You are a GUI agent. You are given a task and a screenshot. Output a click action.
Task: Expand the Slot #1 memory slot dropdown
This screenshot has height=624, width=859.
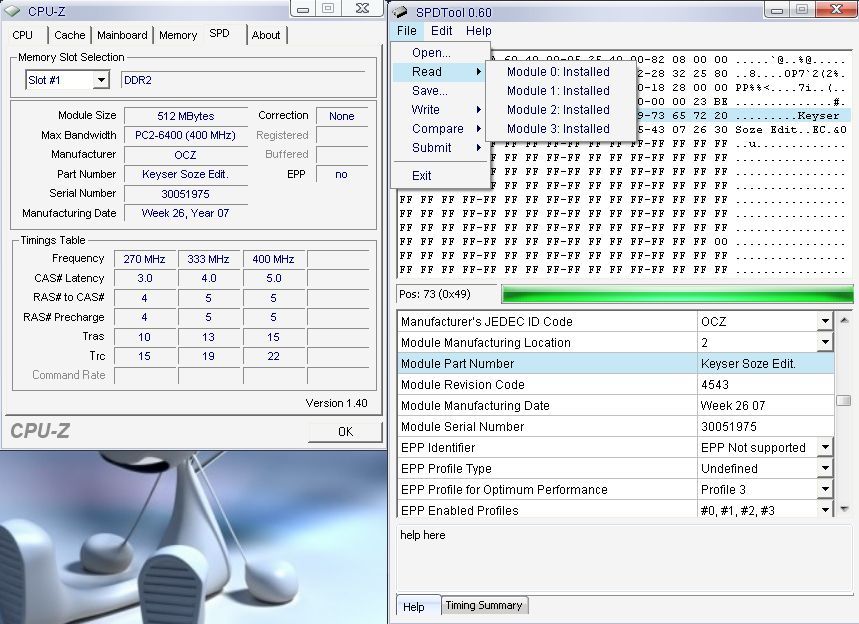101,80
